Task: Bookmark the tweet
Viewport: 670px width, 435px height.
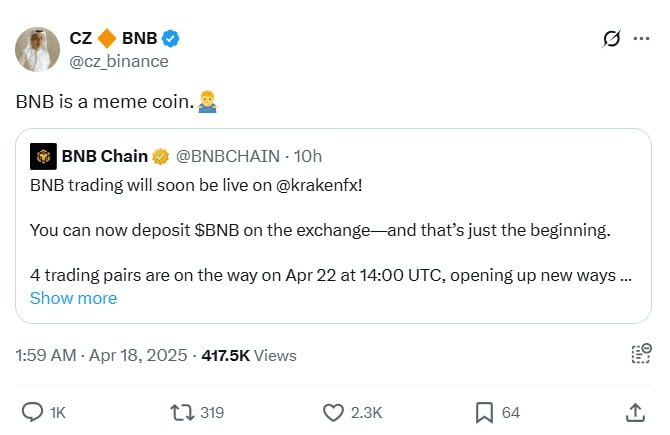Action: pos(484,413)
